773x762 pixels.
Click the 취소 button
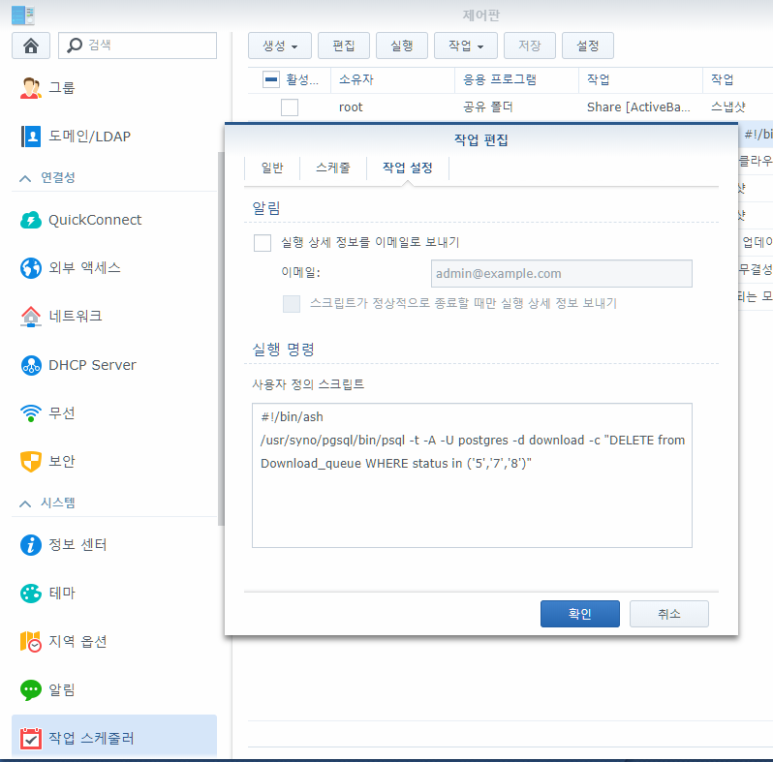coord(669,614)
